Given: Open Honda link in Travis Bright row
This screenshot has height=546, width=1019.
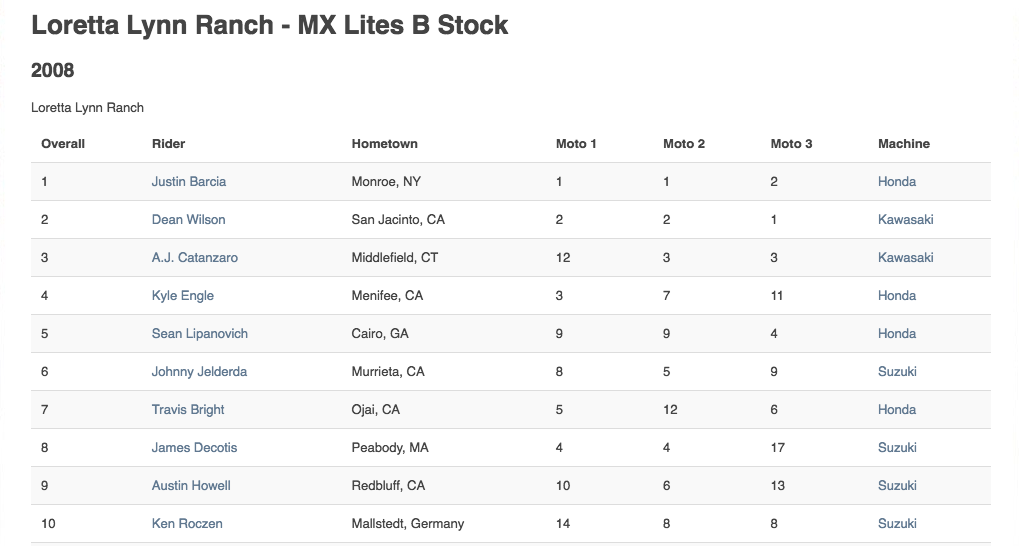Looking at the screenshot, I should (897, 410).
